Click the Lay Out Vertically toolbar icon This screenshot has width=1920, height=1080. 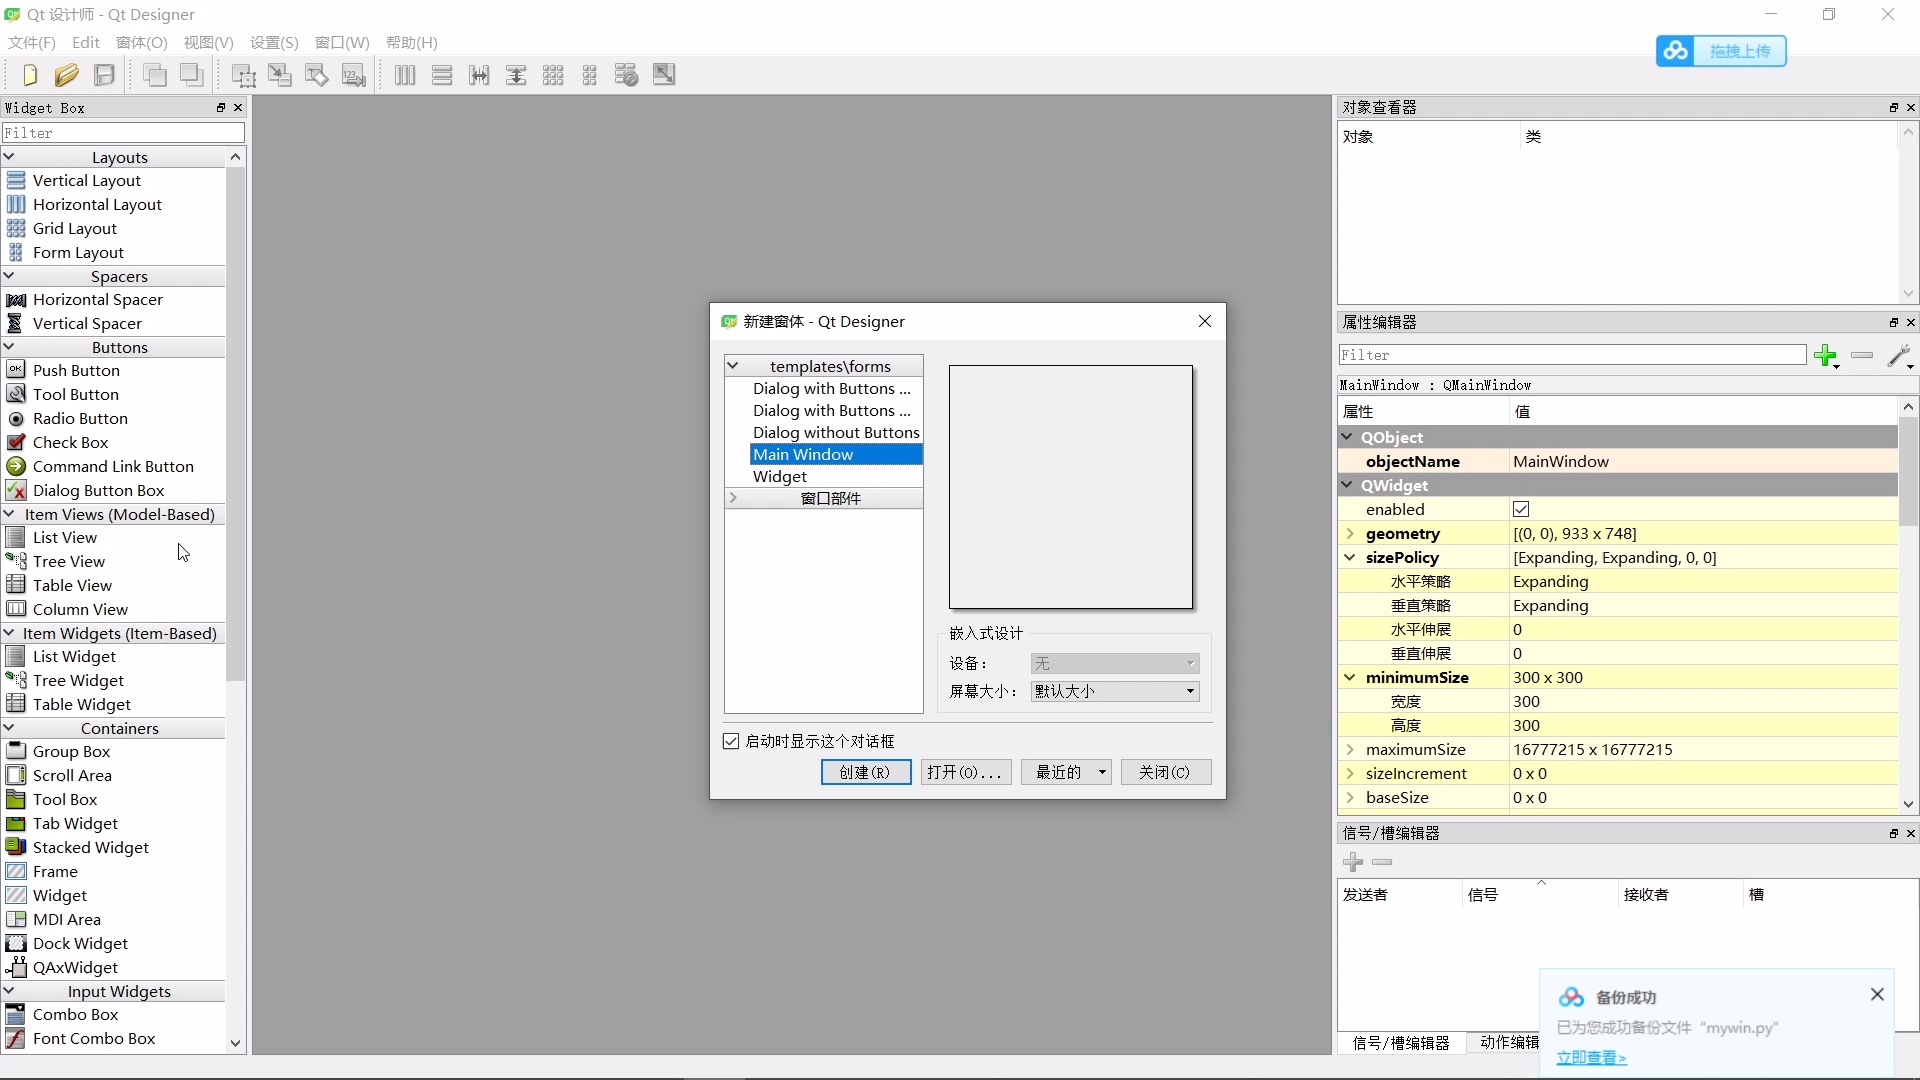pyautogui.click(x=443, y=75)
